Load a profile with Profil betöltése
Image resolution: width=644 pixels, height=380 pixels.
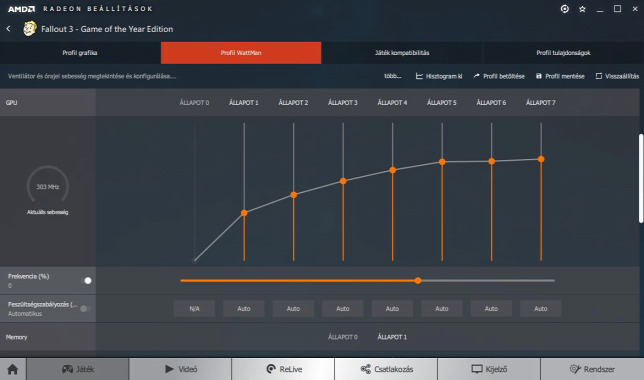[x=499, y=76]
